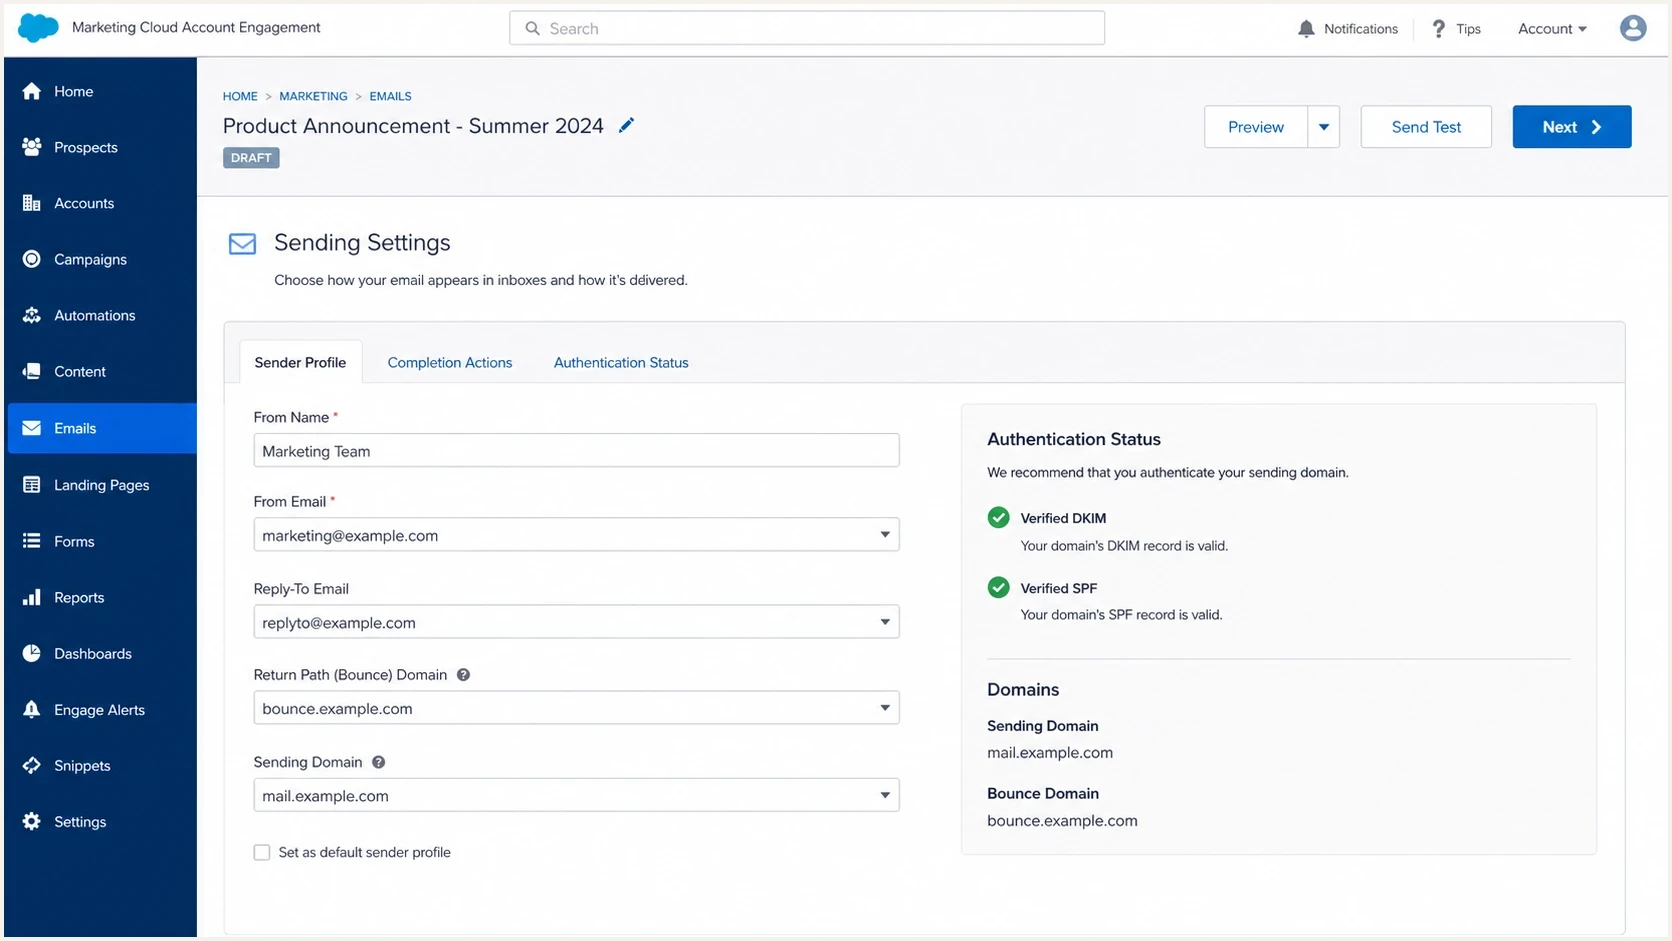Click the Send Test button
Viewport: 1672px width, 941px height.
[x=1426, y=127]
